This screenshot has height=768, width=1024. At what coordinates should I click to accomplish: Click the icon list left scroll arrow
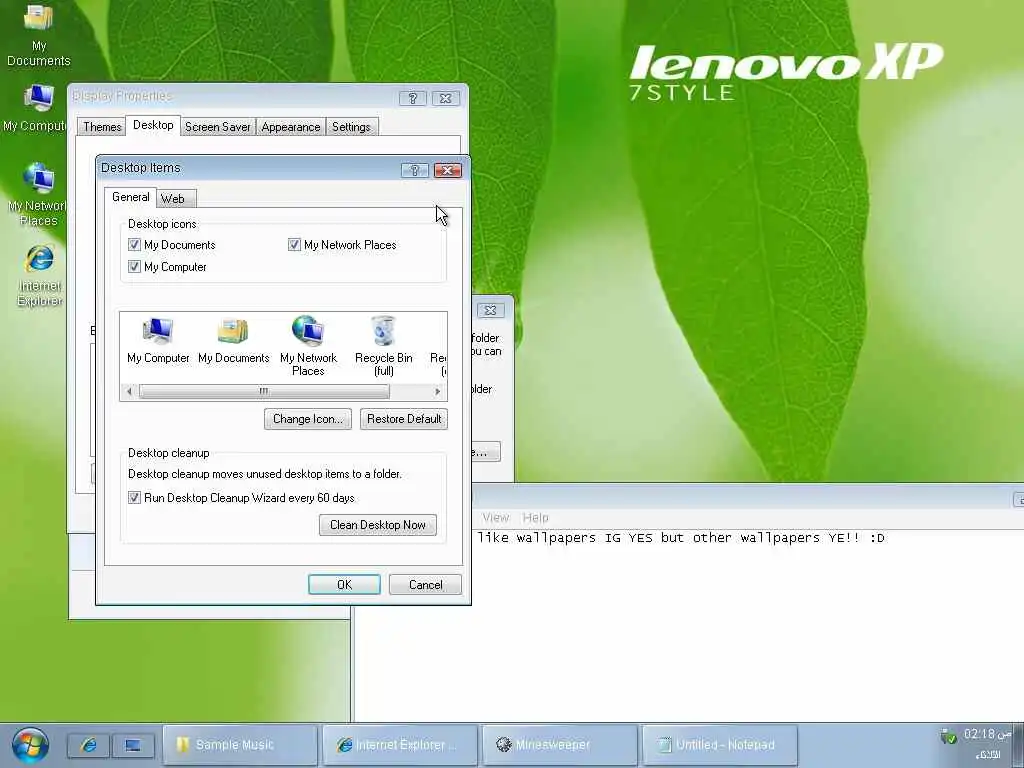129,392
